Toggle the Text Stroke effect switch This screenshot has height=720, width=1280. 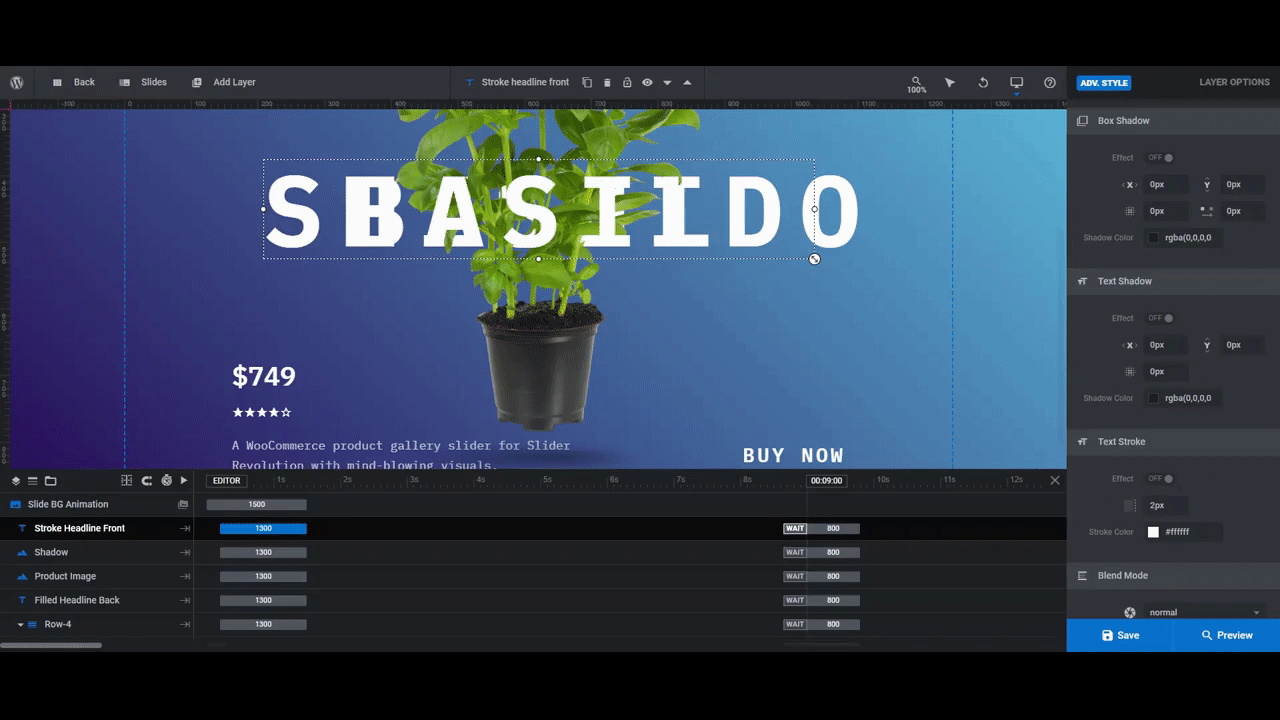pos(1160,479)
